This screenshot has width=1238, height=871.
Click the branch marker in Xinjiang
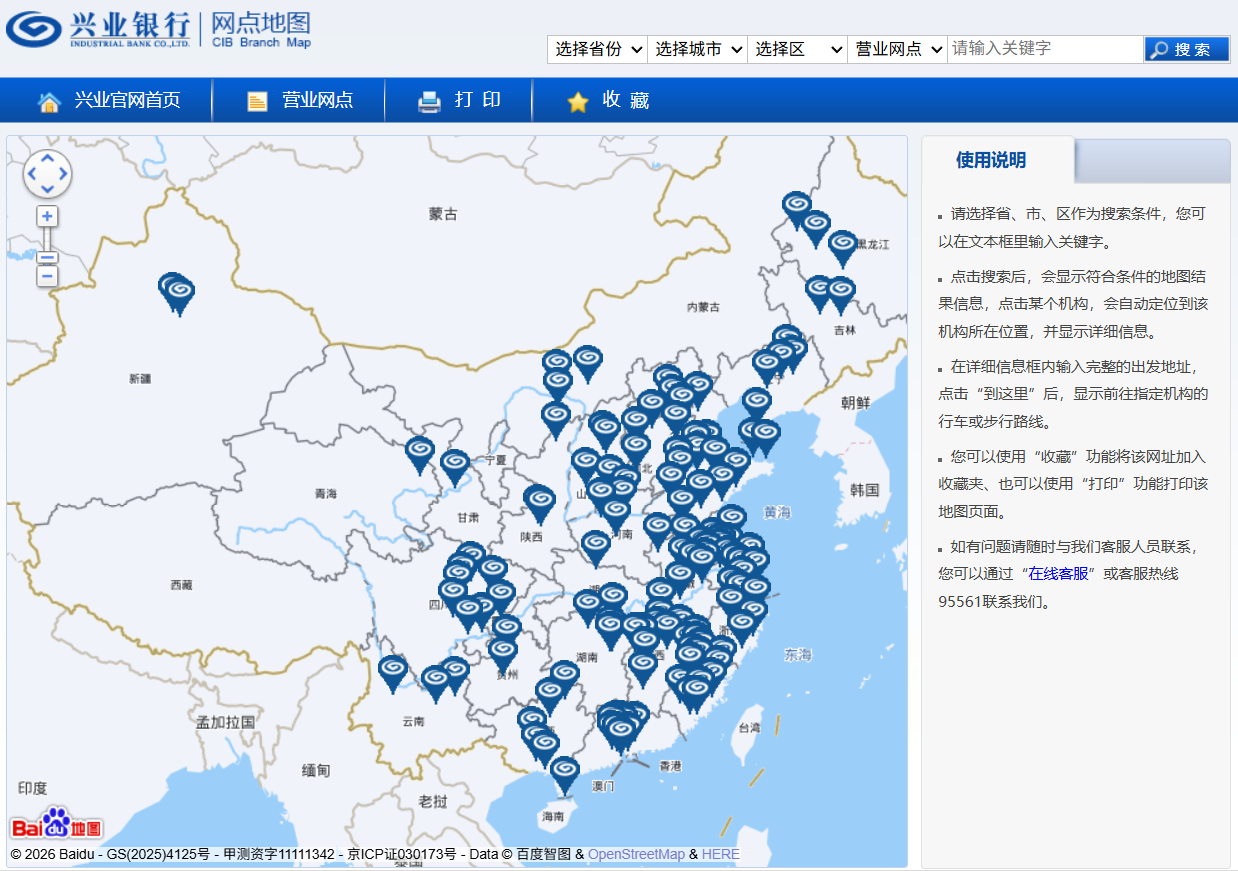point(179,293)
